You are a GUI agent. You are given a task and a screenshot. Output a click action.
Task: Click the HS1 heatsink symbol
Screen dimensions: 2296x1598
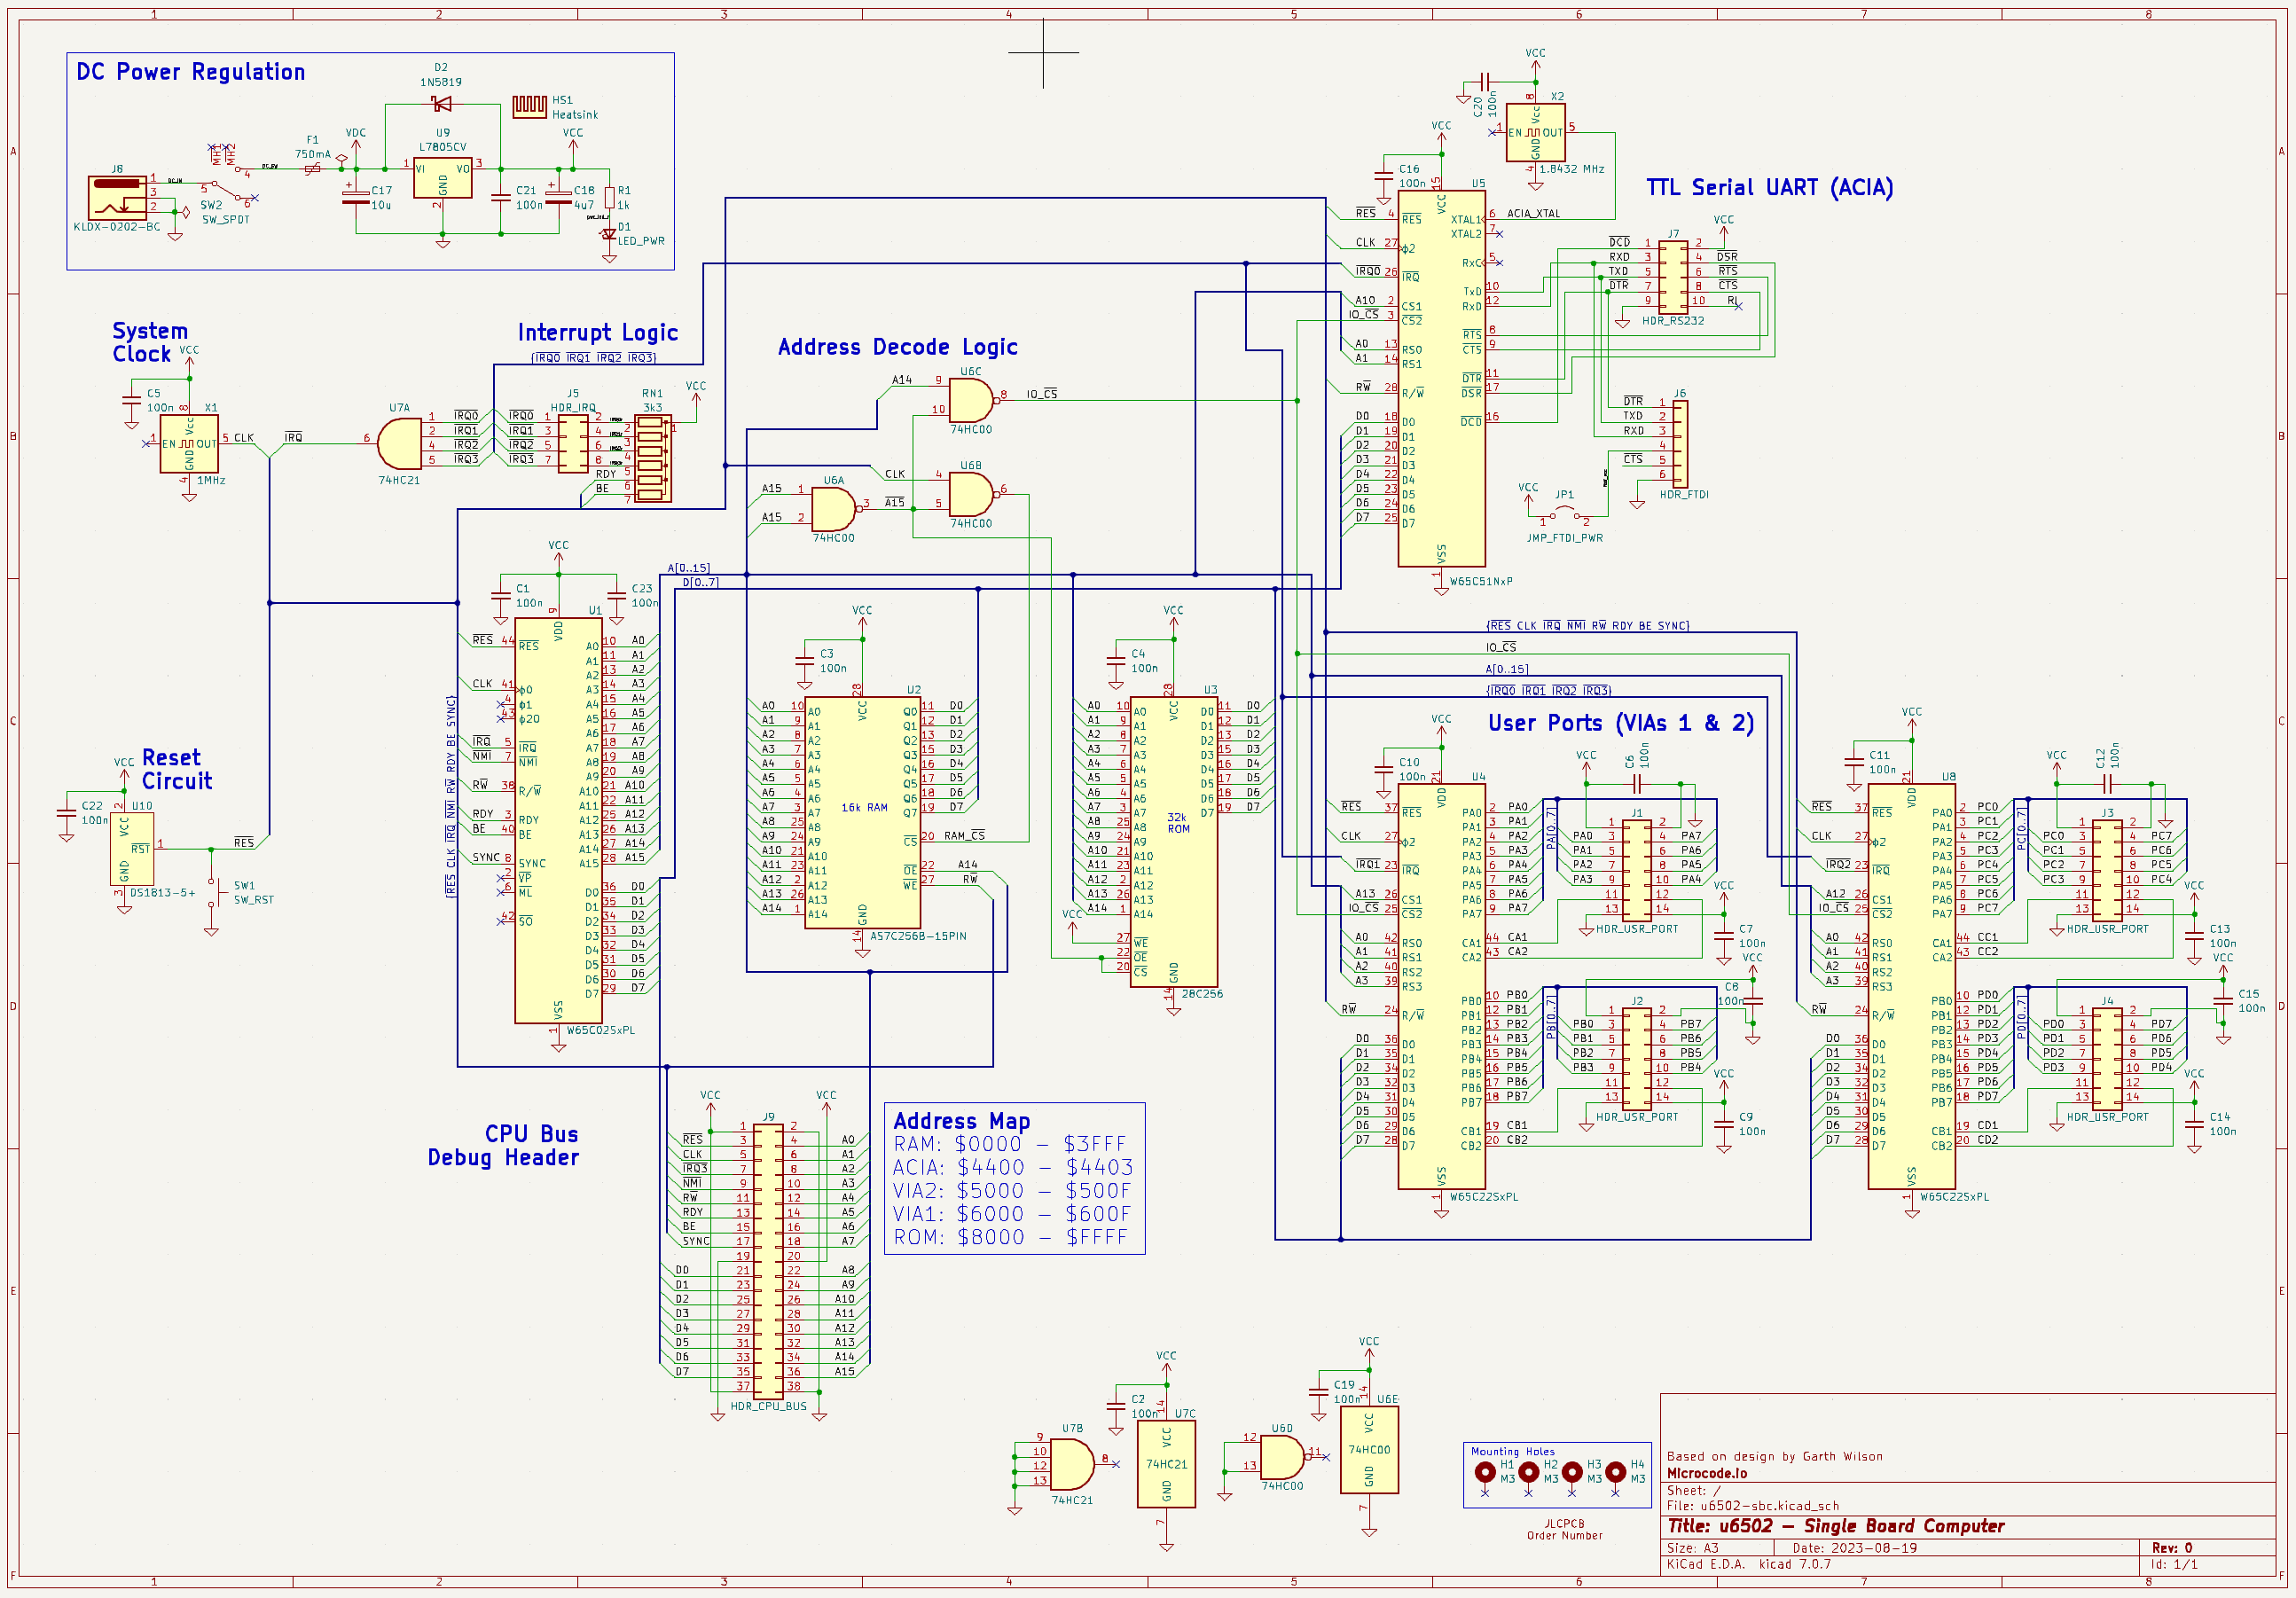tap(529, 106)
